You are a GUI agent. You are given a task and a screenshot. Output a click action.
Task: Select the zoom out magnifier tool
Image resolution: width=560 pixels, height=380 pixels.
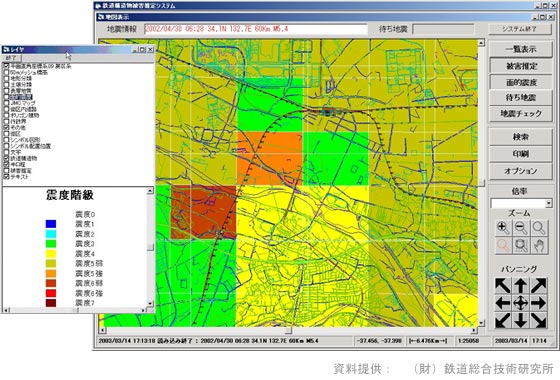click(521, 228)
